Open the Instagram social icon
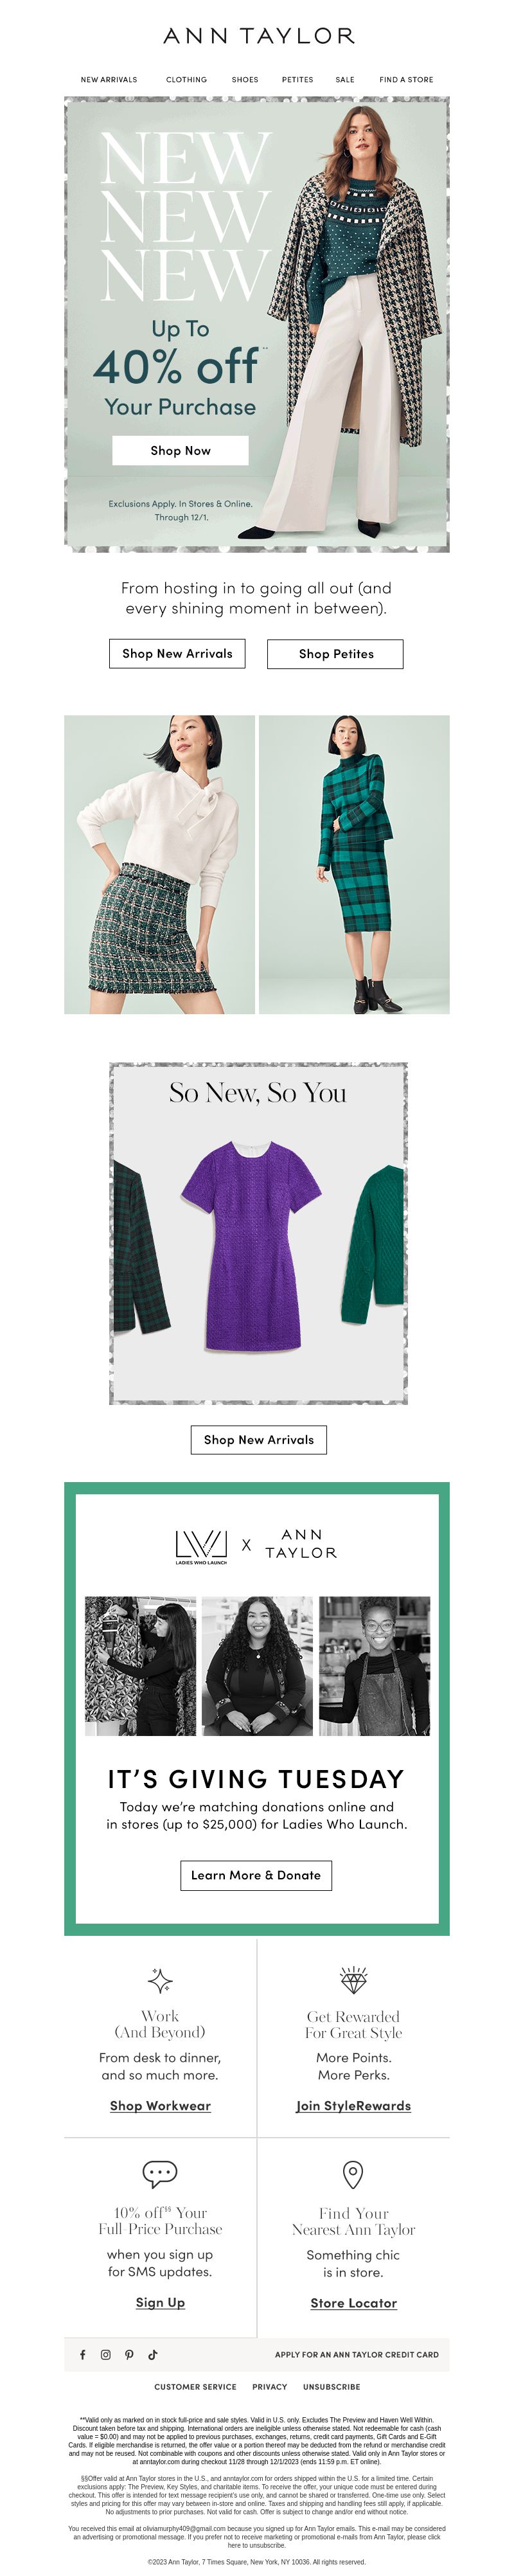The width and height of the screenshot is (514, 2576). coord(106,2354)
